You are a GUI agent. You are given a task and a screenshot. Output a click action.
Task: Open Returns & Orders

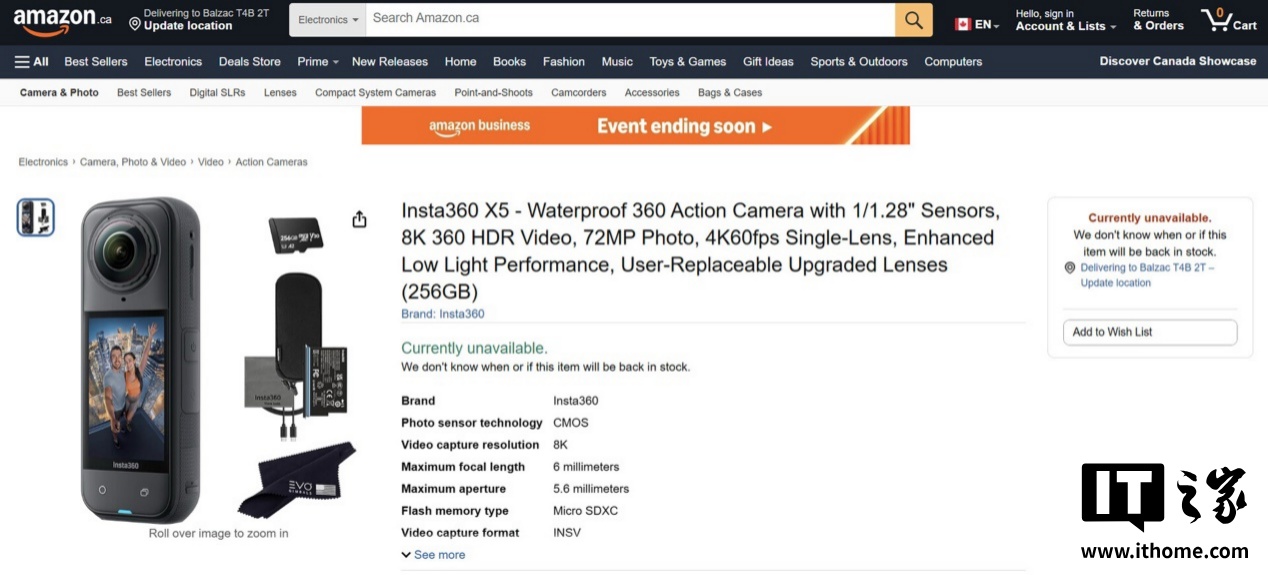pyautogui.click(x=1158, y=20)
